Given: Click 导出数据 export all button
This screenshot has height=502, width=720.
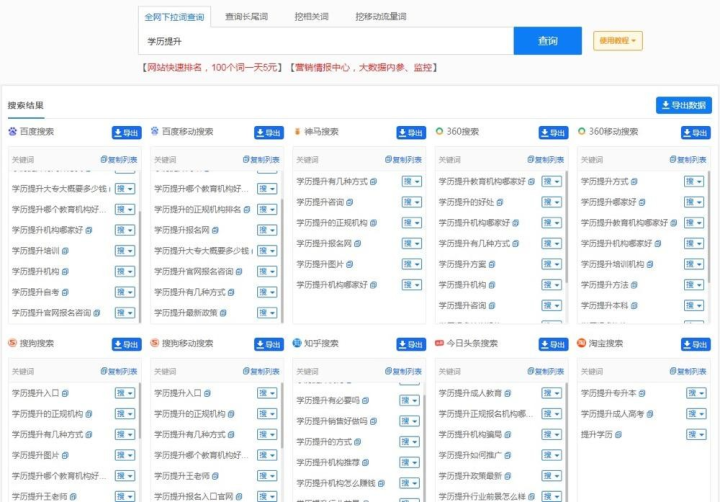Looking at the screenshot, I should (x=684, y=105).
